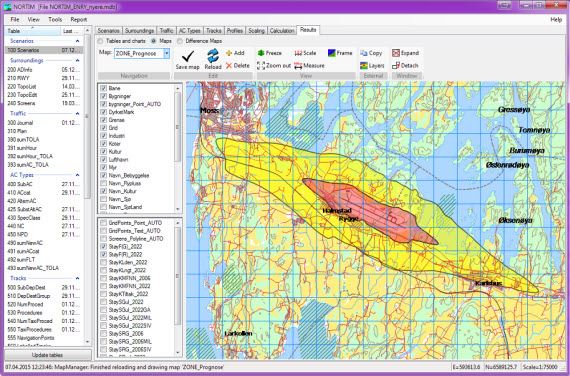Collapse the Tracks section in table list

77,278
